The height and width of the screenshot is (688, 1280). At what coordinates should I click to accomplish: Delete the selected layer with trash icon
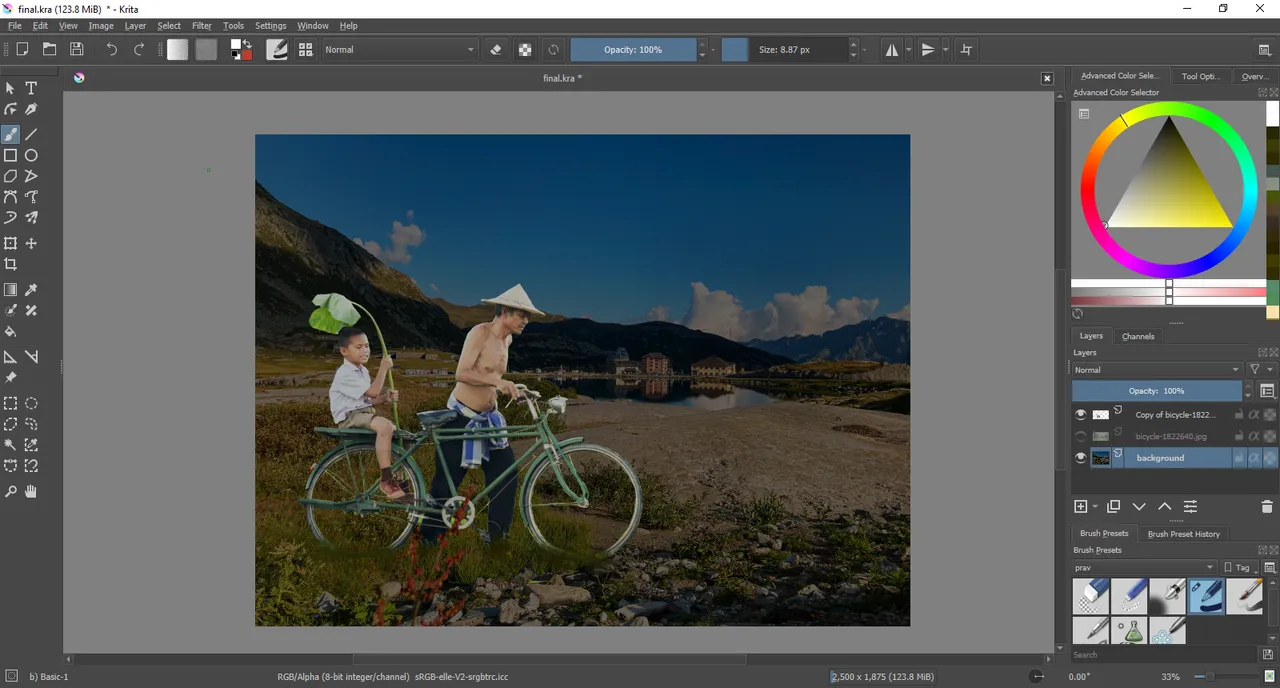pyautogui.click(x=1266, y=507)
